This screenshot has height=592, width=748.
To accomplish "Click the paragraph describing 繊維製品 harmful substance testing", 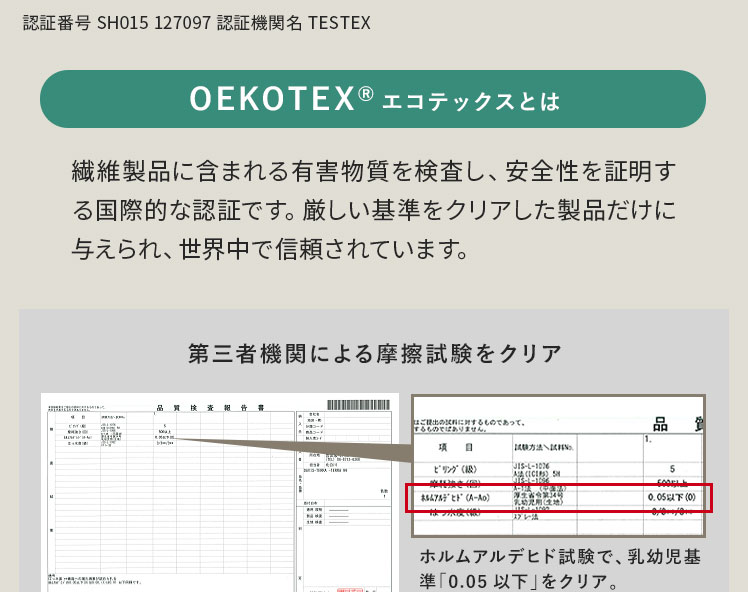I will coord(374,209).
